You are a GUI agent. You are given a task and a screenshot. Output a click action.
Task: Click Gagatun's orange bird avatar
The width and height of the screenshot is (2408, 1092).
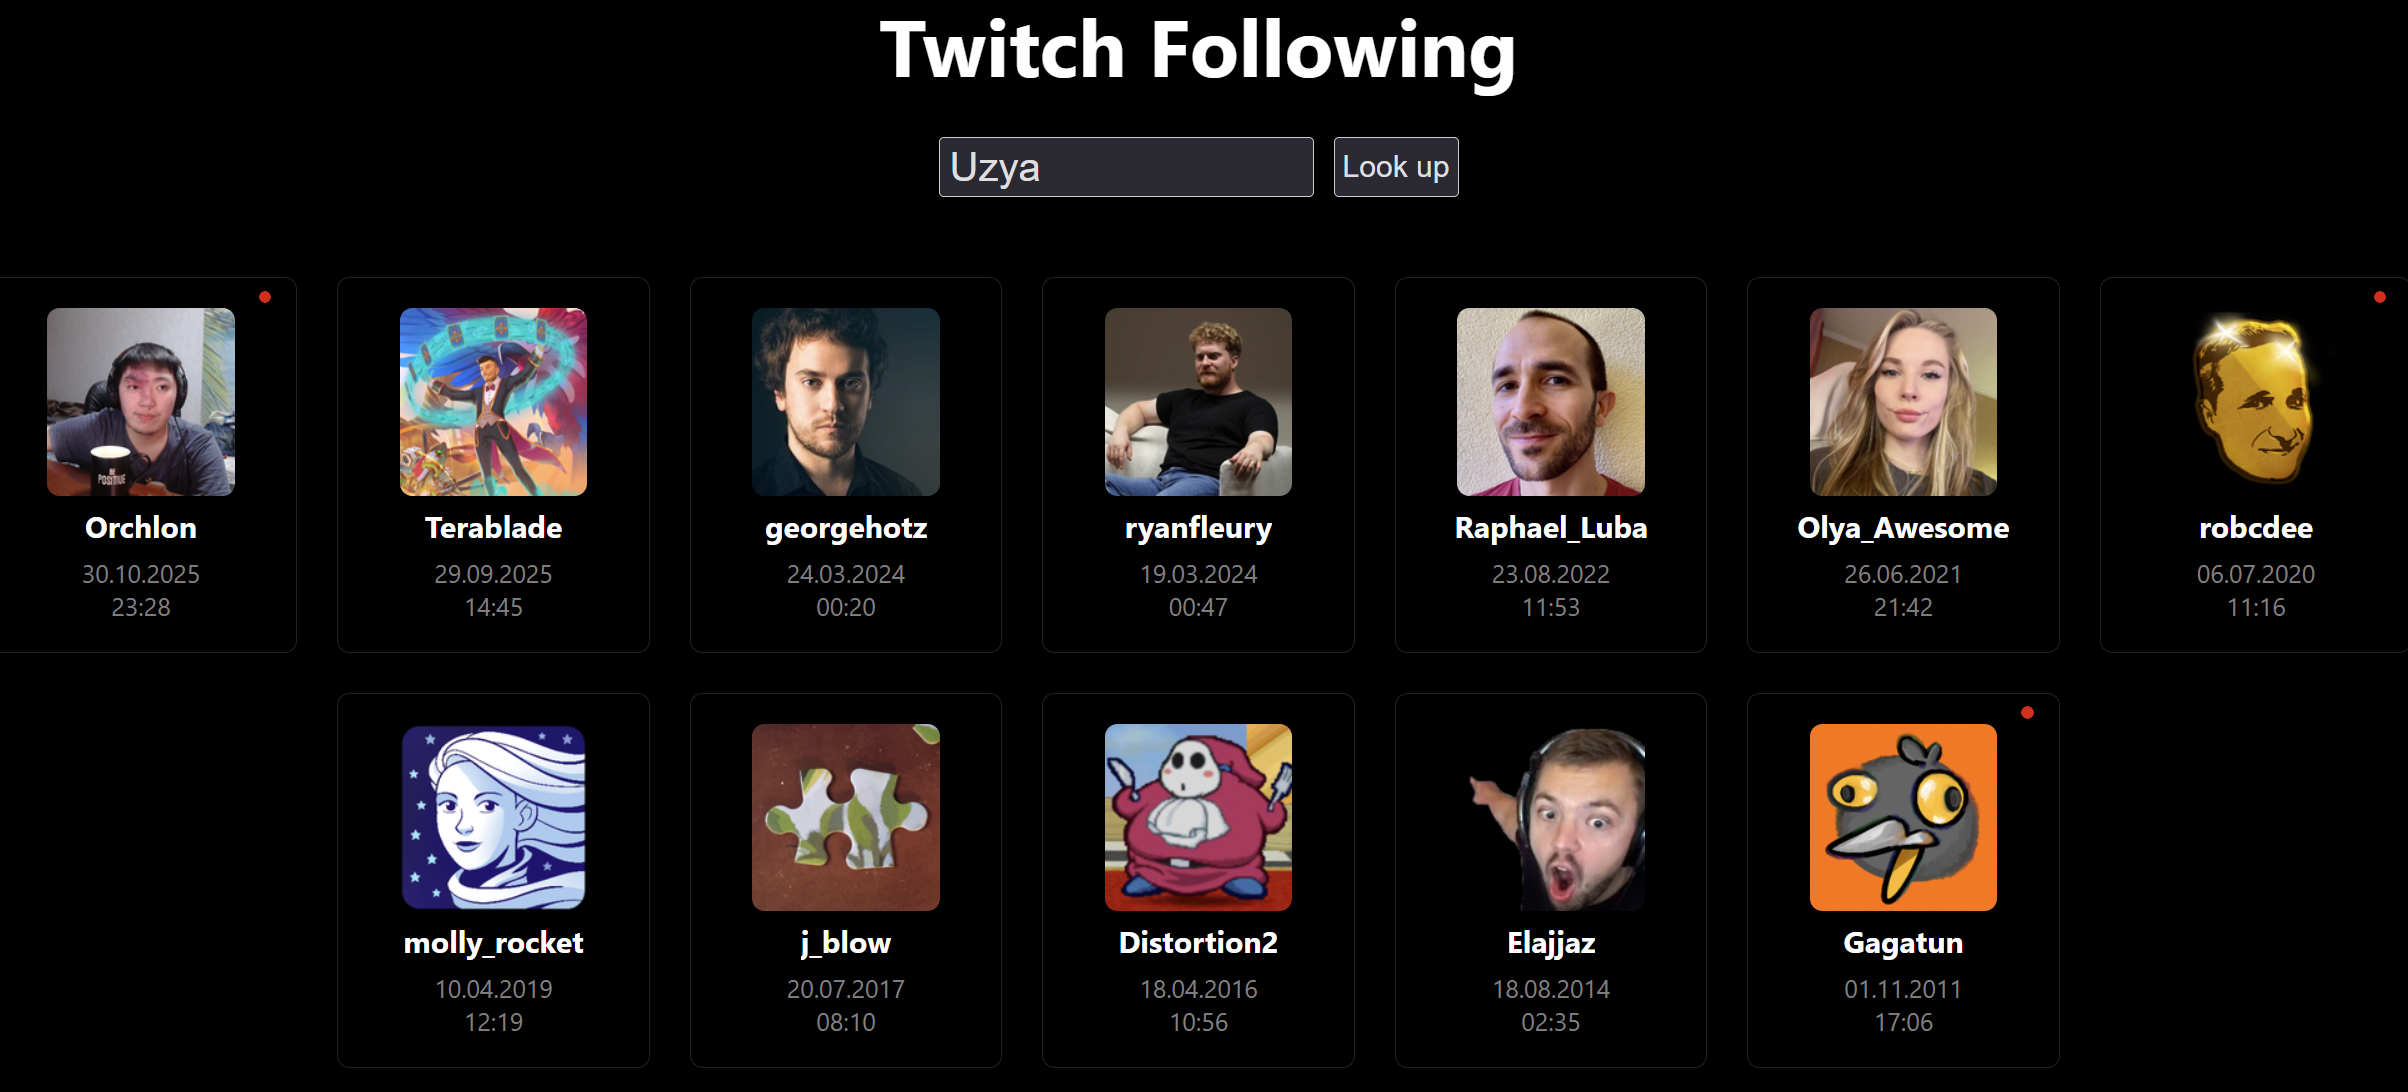click(x=1903, y=817)
